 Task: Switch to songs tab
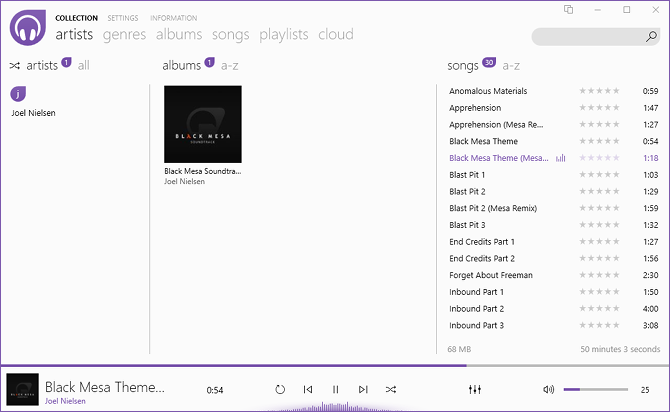[x=231, y=35]
